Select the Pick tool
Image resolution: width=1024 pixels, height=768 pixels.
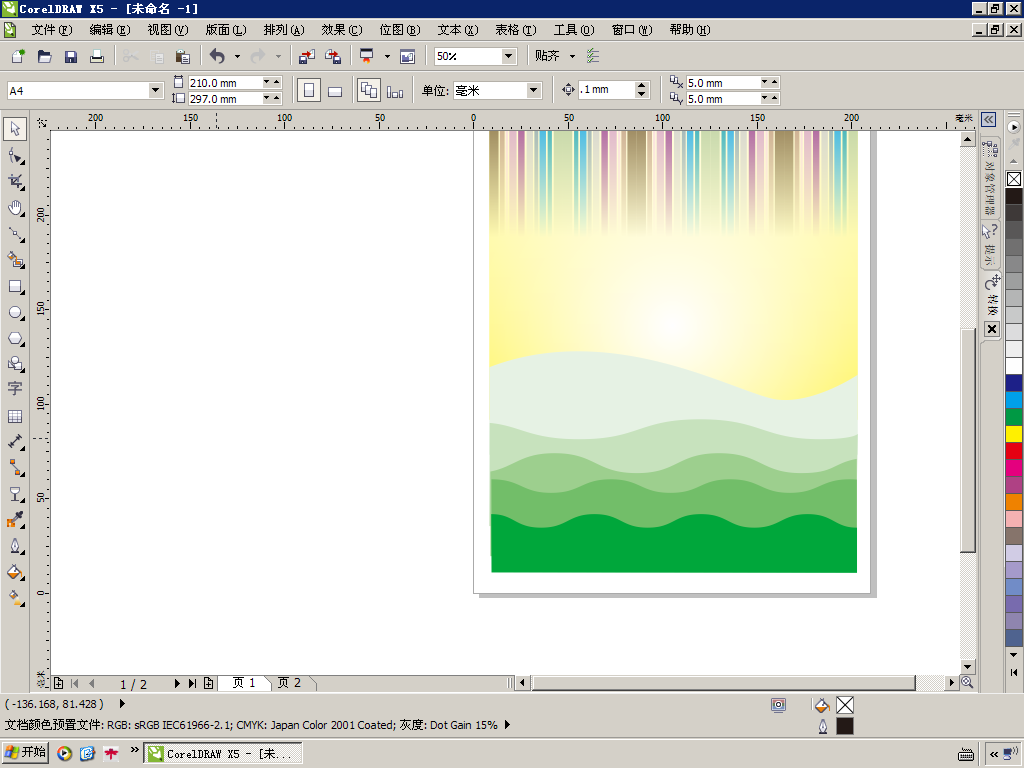pos(15,129)
